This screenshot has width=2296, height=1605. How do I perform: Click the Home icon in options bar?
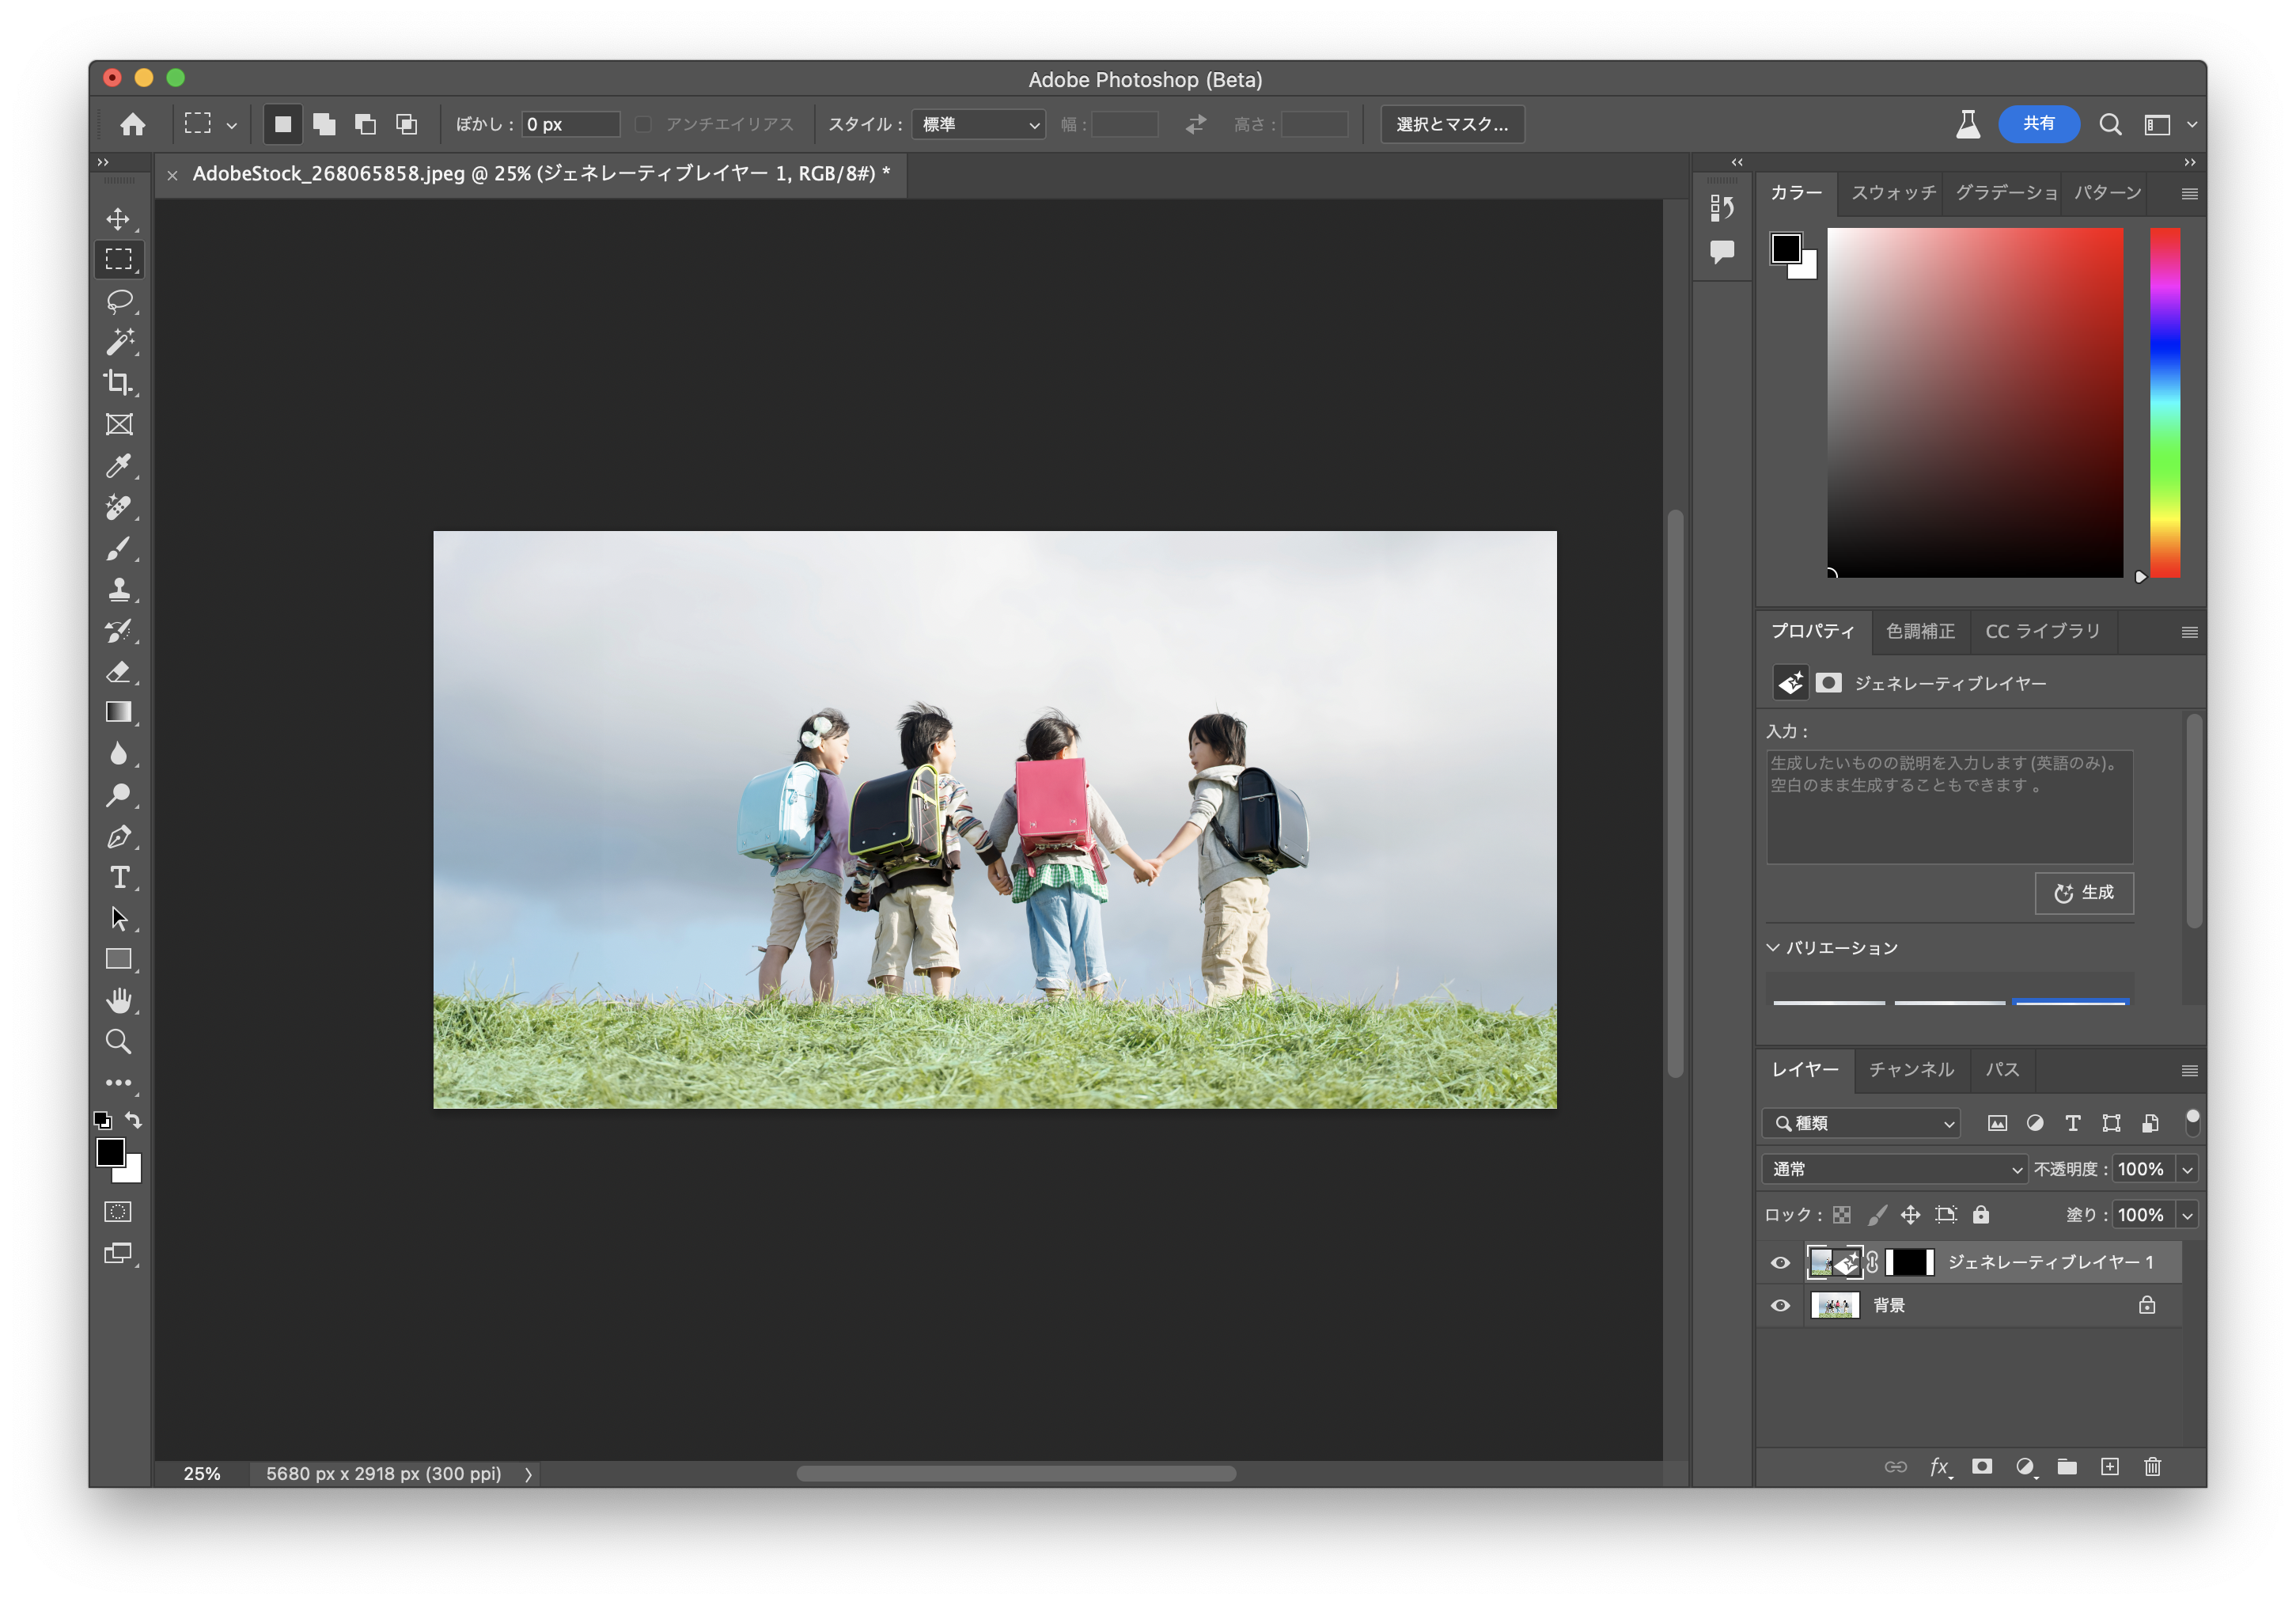click(133, 124)
